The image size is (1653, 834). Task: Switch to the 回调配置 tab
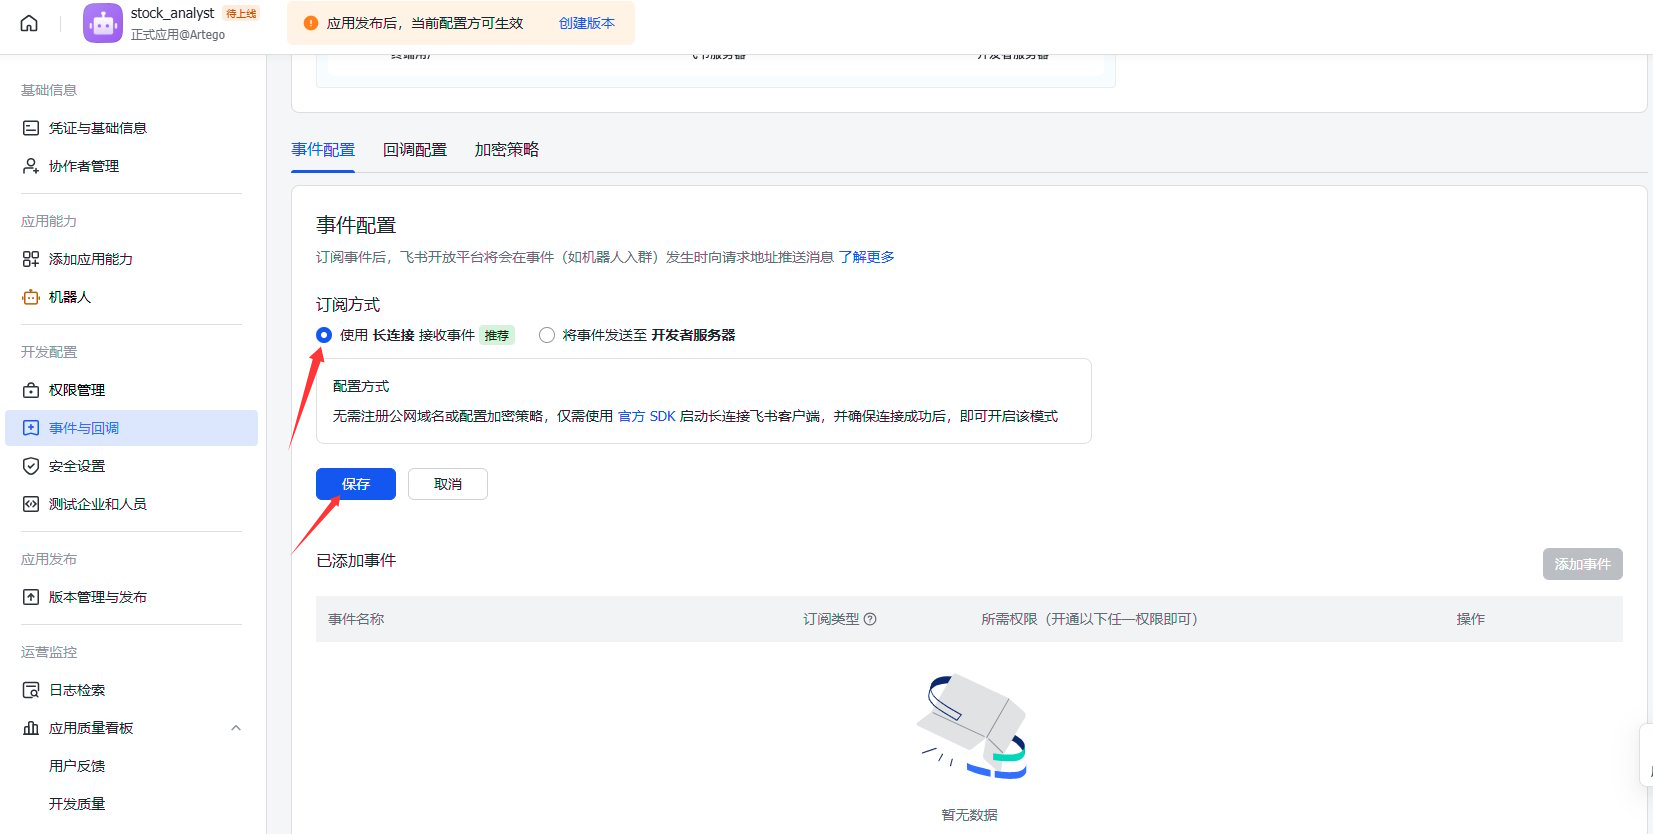point(415,150)
